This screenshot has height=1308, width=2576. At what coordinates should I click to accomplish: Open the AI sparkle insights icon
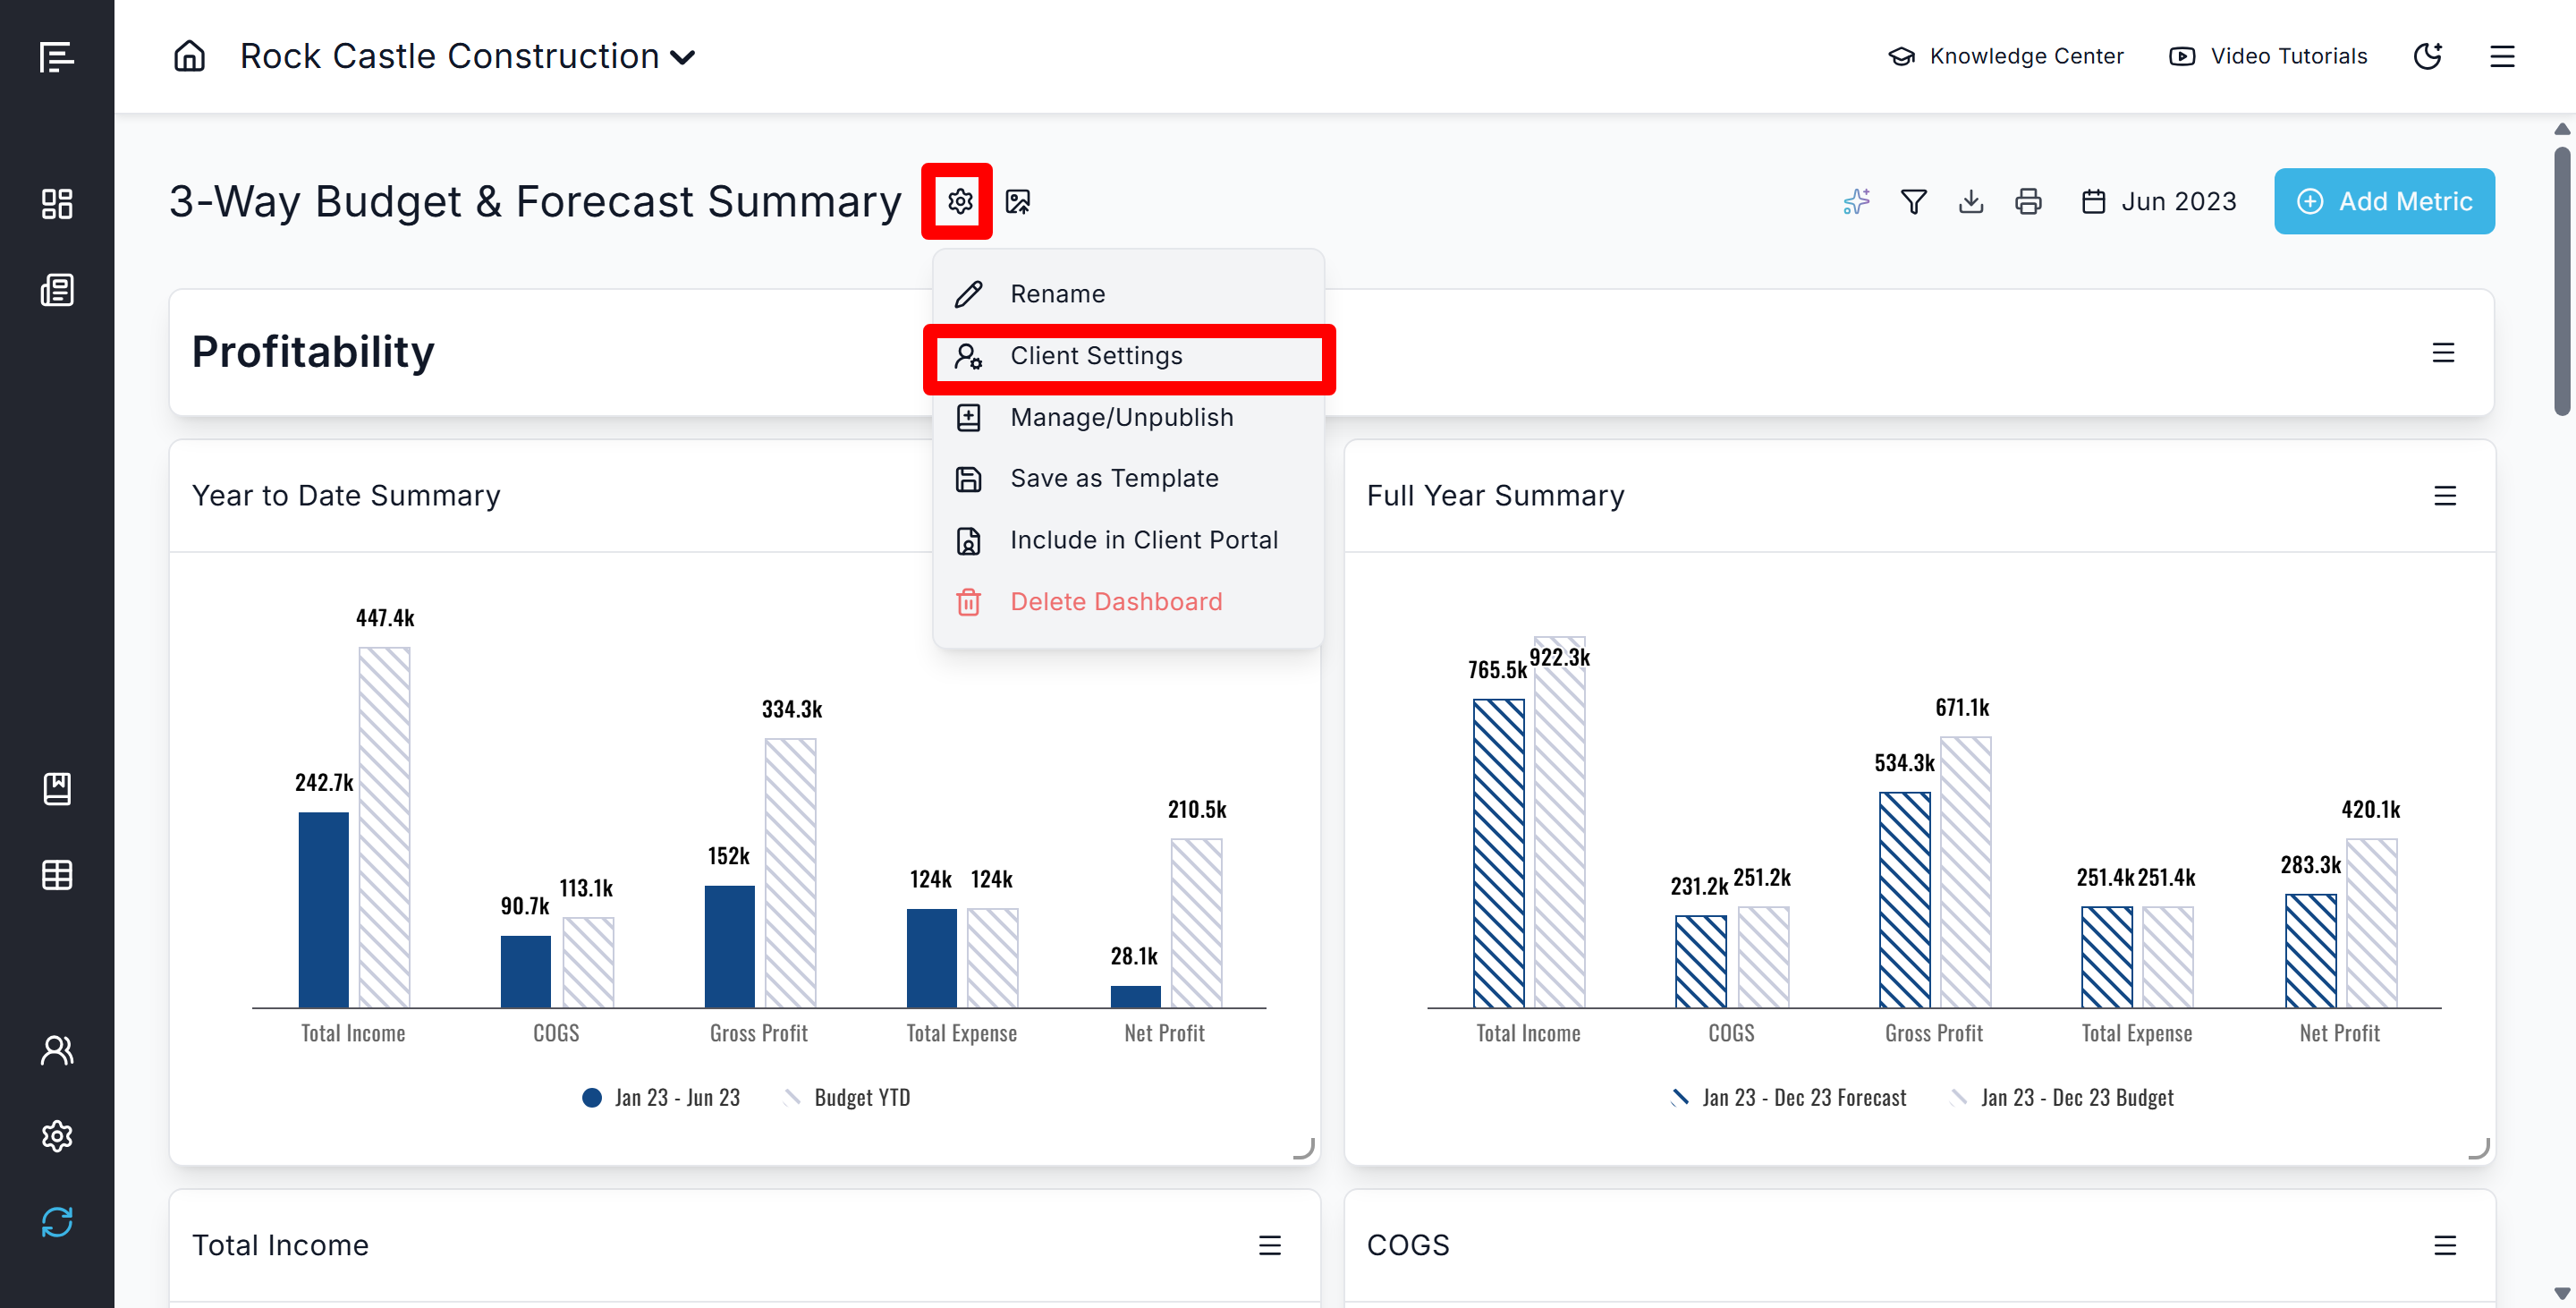click(1855, 201)
